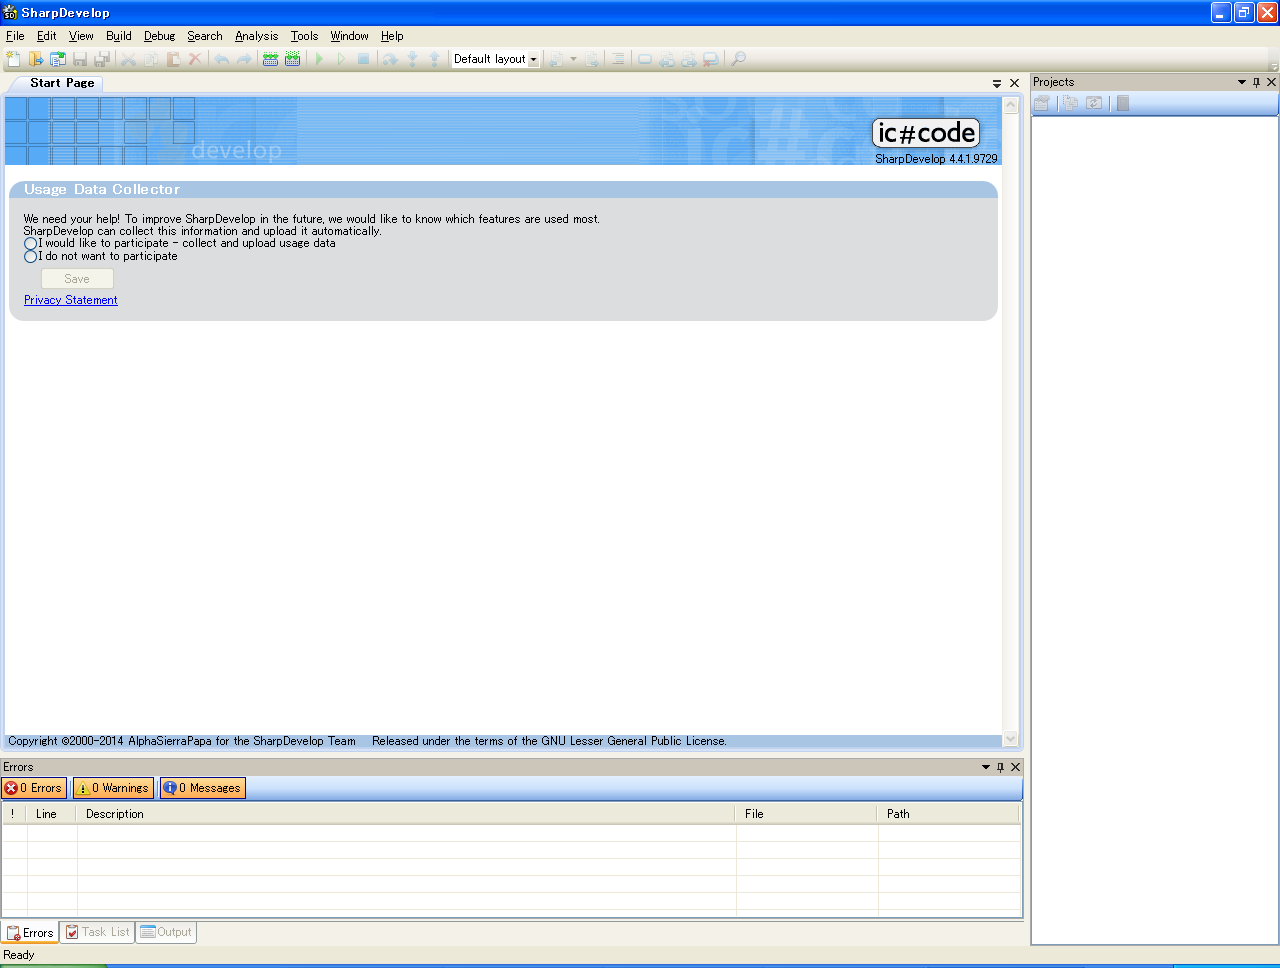
Task: Click the Next bookmark toolbar icon
Action: (x=689, y=59)
